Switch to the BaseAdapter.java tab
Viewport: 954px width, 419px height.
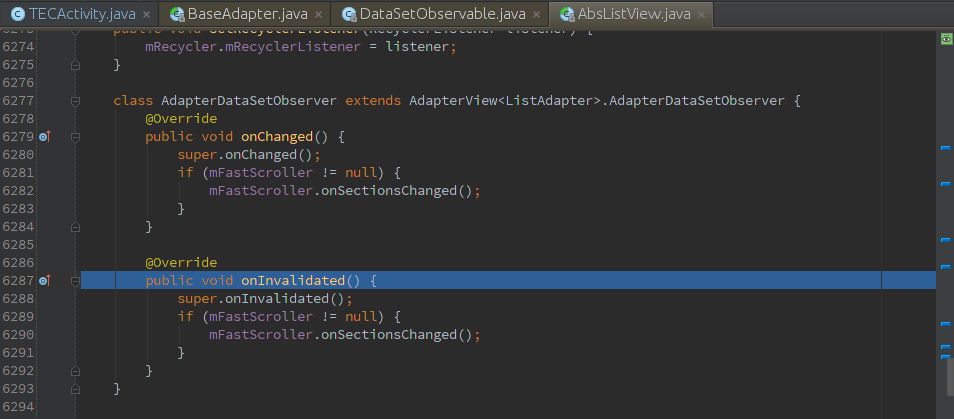[x=245, y=14]
